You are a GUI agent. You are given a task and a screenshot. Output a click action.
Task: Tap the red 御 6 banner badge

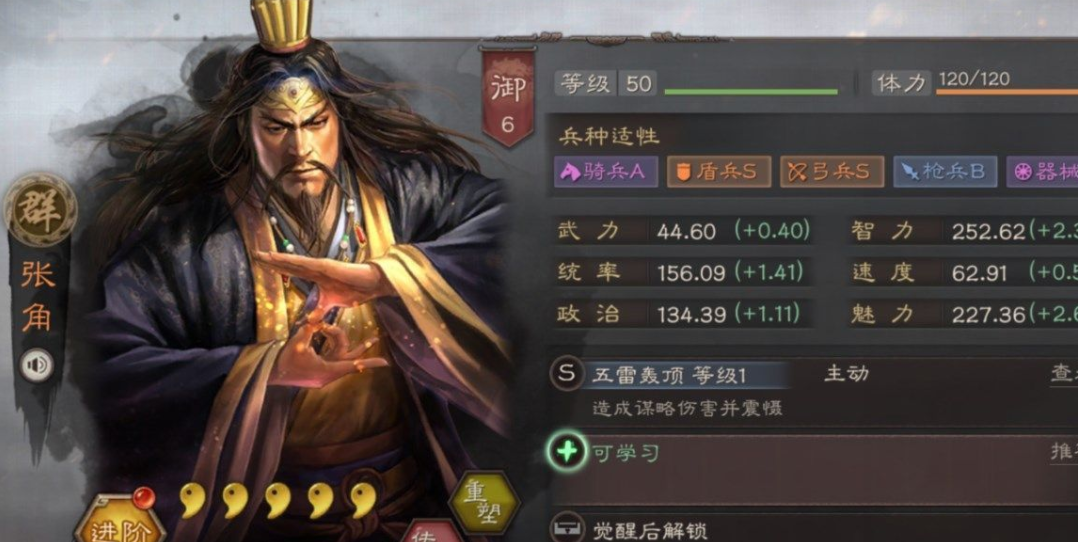pos(508,98)
